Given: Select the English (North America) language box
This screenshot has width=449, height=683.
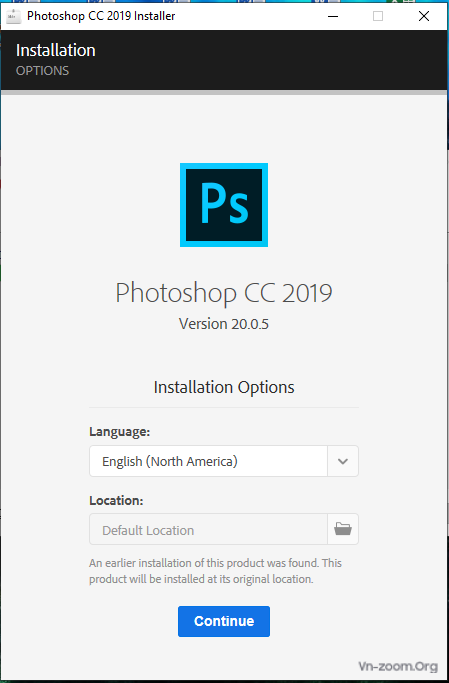Looking at the screenshot, I should 208,461.
